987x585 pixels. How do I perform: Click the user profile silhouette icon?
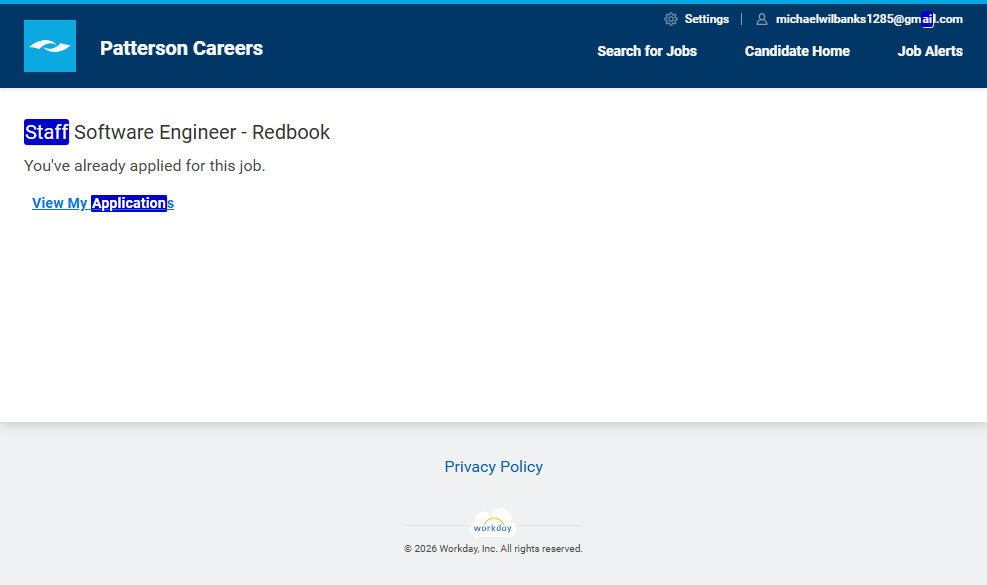(762, 19)
